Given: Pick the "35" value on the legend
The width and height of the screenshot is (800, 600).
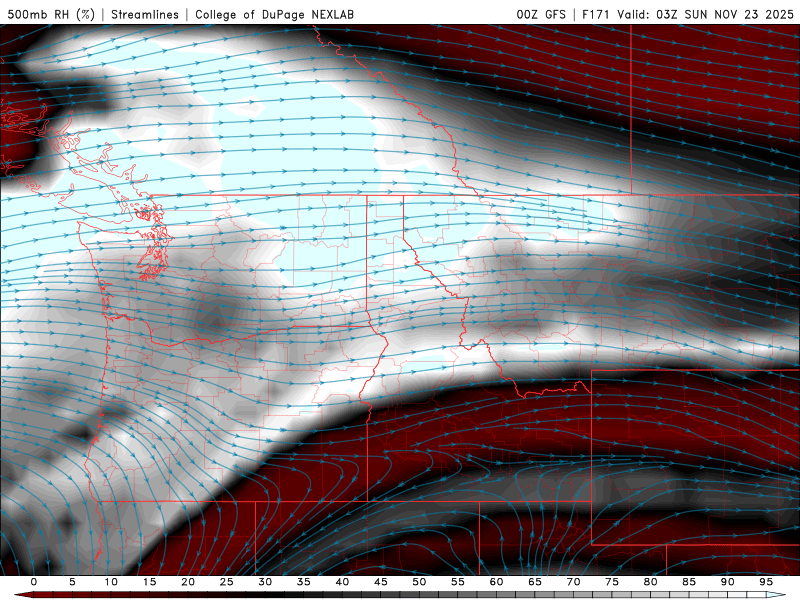Looking at the screenshot, I should pyautogui.click(x=304, y=582).
